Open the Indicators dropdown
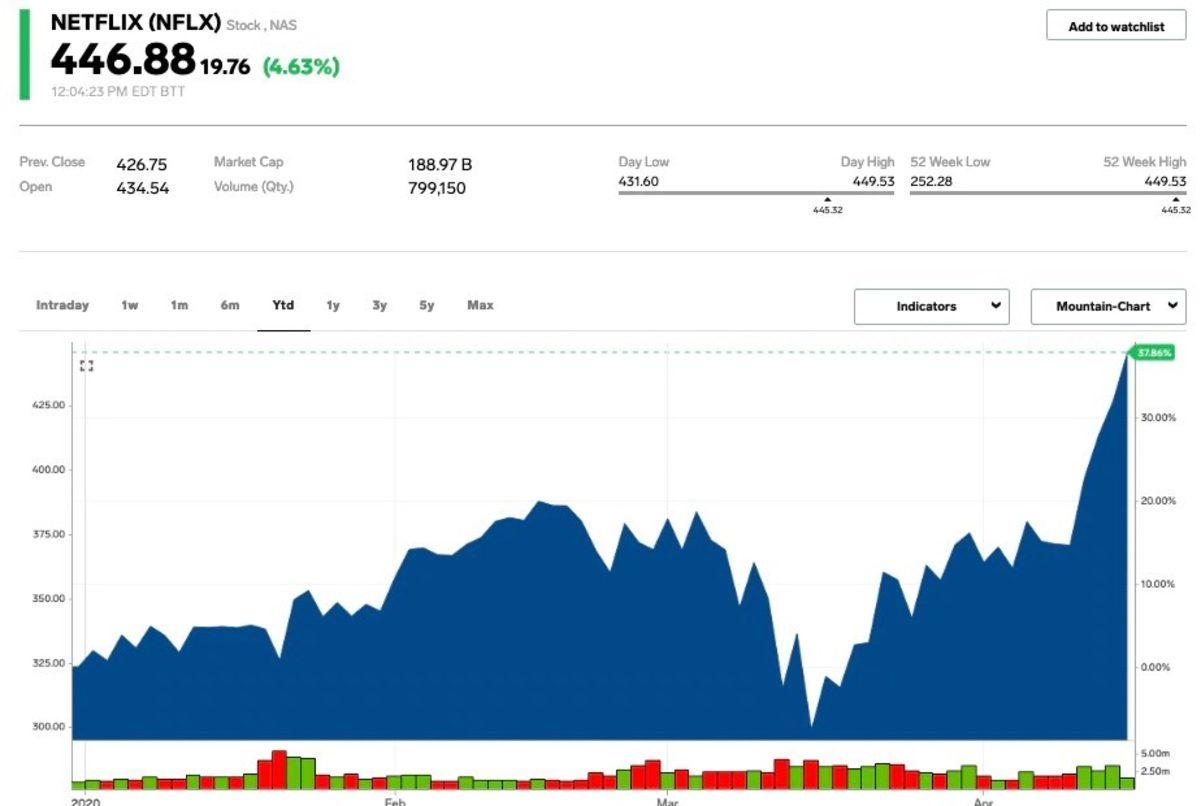This screenshot has height=806, width=1200. point(931,307)
